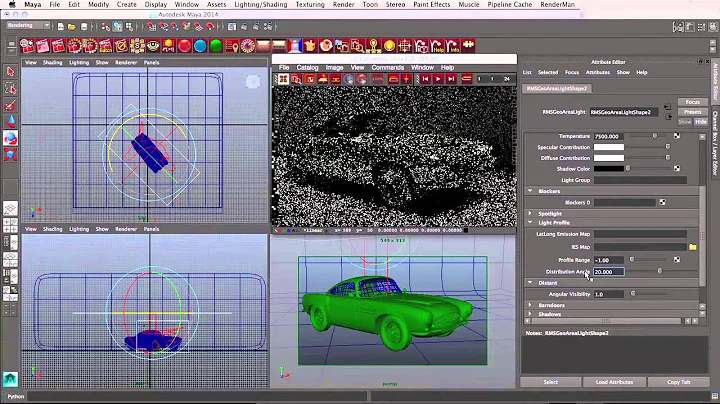Click the shelf menu icon left of the shelf
720x404 pixels.
[x=11, y=46]
